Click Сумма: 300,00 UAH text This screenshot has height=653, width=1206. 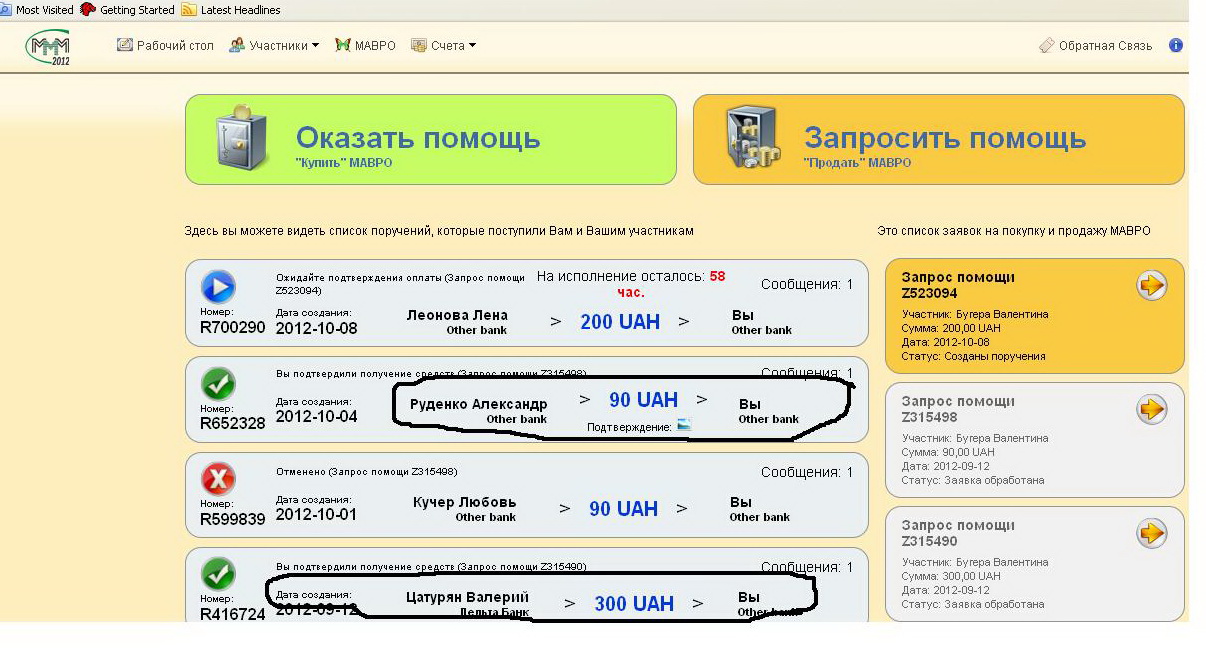pos(951,576)
